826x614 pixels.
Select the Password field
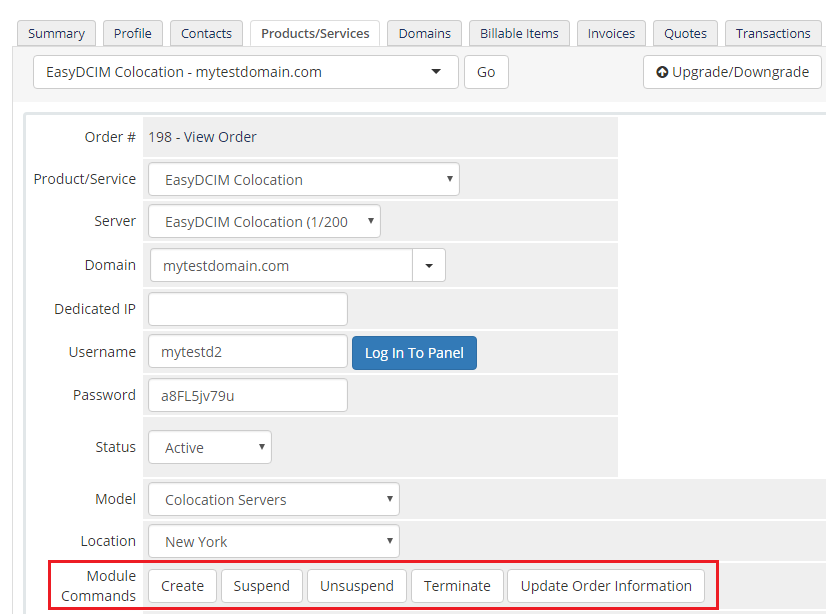coord(248,395)
